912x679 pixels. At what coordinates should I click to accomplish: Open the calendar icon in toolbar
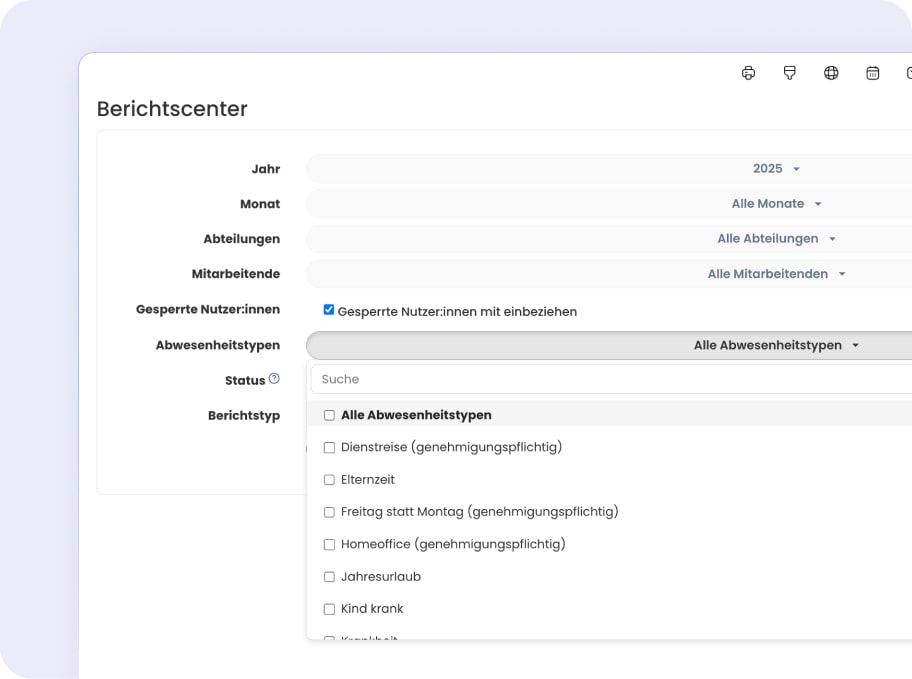pos(873,73)
